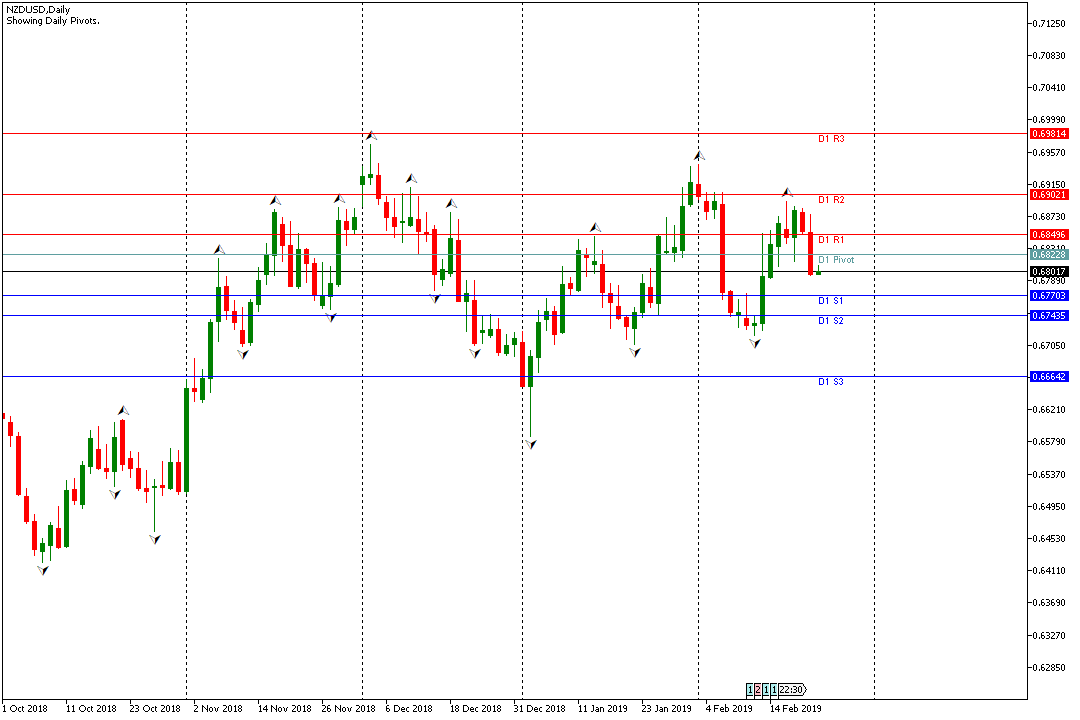Screen dimensions: 1080x720
Task: Click the "14 Feb 2019" date label
Action: tap(796, 708)
